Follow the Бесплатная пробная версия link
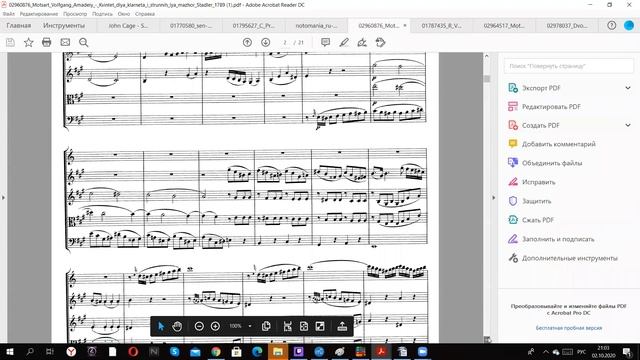This screenshot has height=360, width=640. click(x=569, y=328)
